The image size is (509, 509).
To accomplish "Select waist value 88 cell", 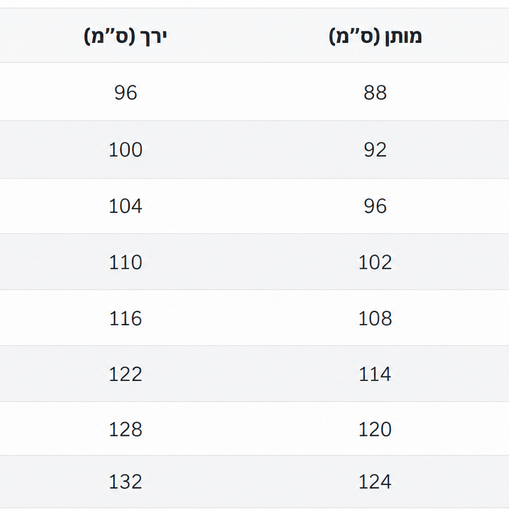I will pos(375,92).
